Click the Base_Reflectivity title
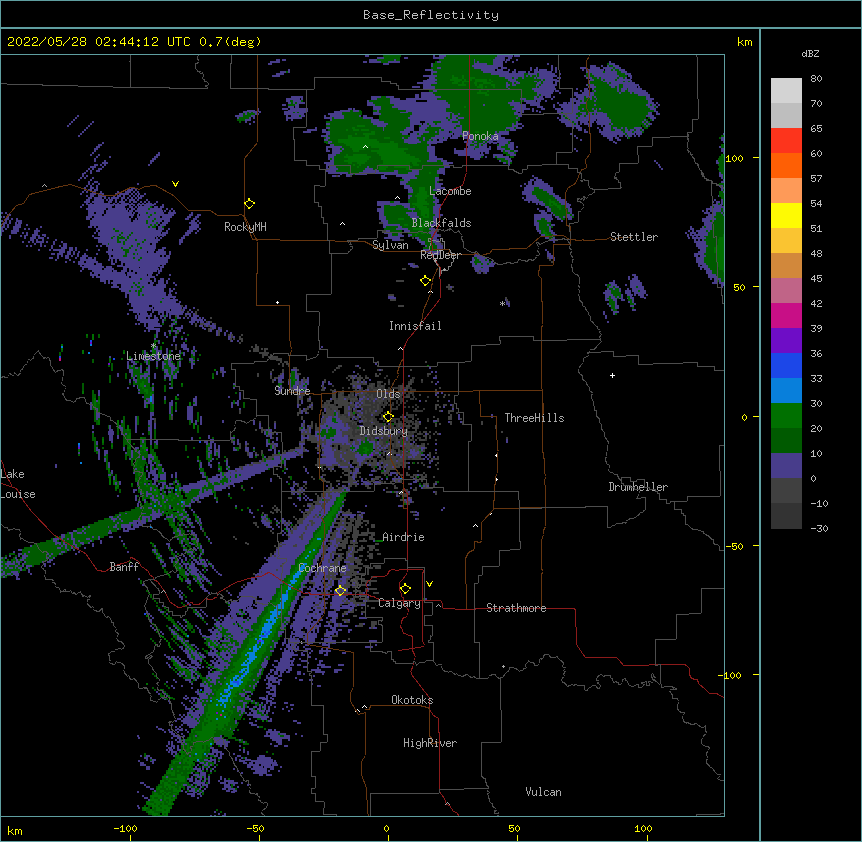This screenshot has height=842, width=862. point(431,15)
